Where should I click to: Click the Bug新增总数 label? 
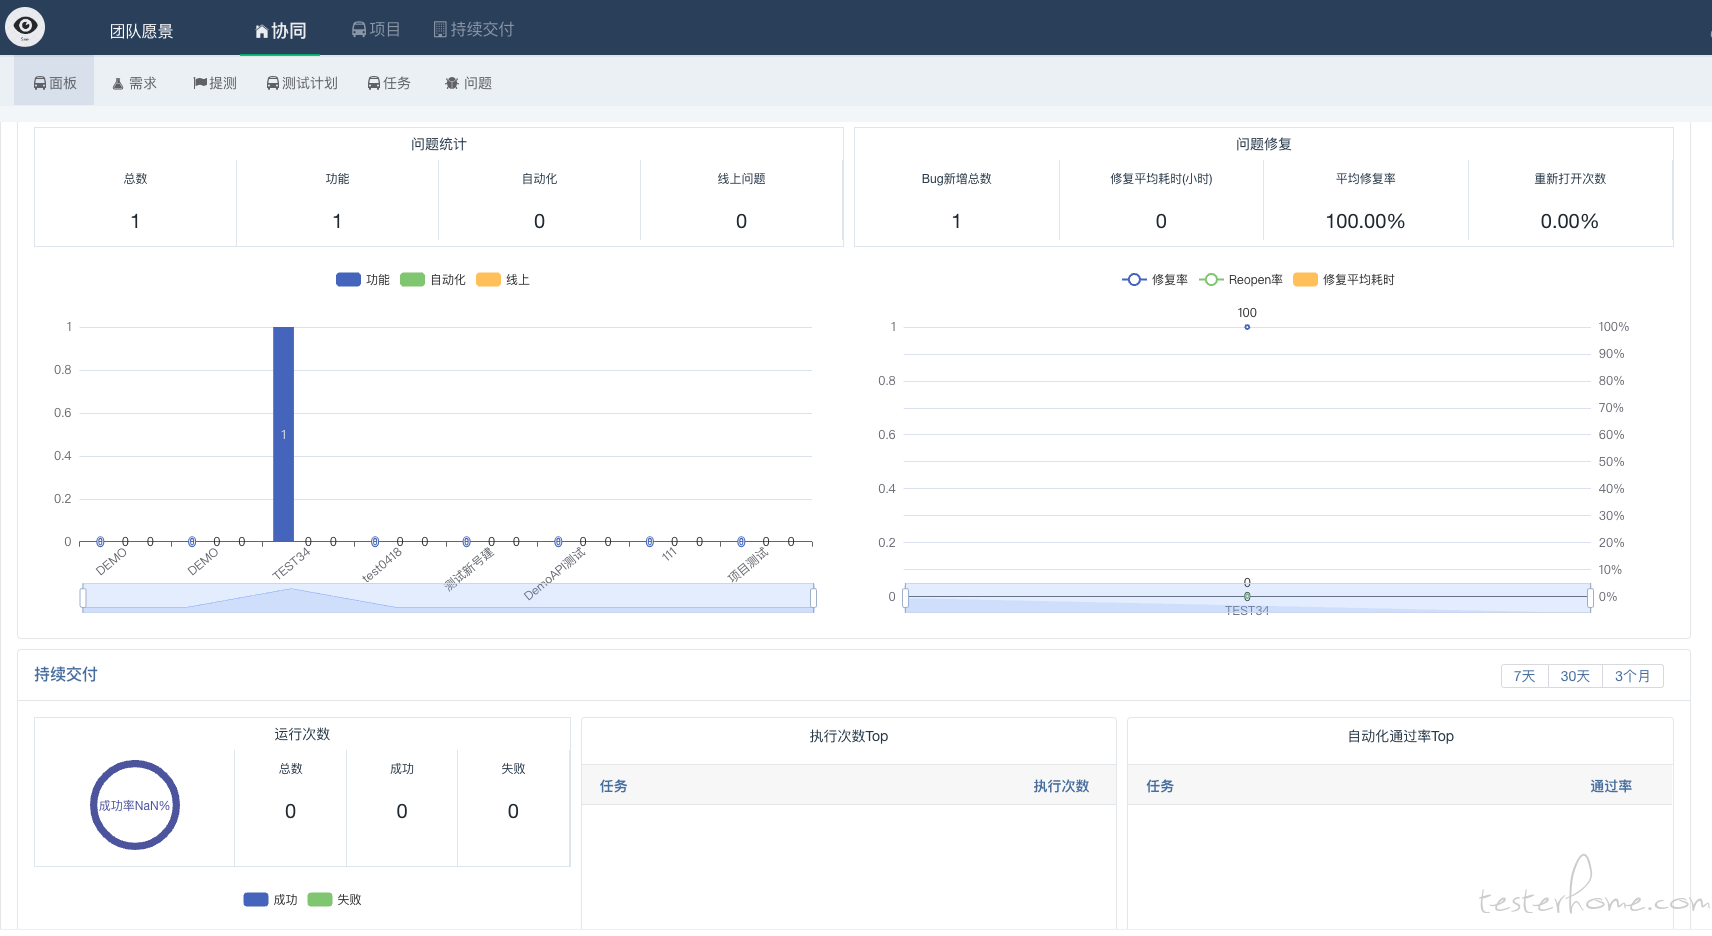[956, 179]
